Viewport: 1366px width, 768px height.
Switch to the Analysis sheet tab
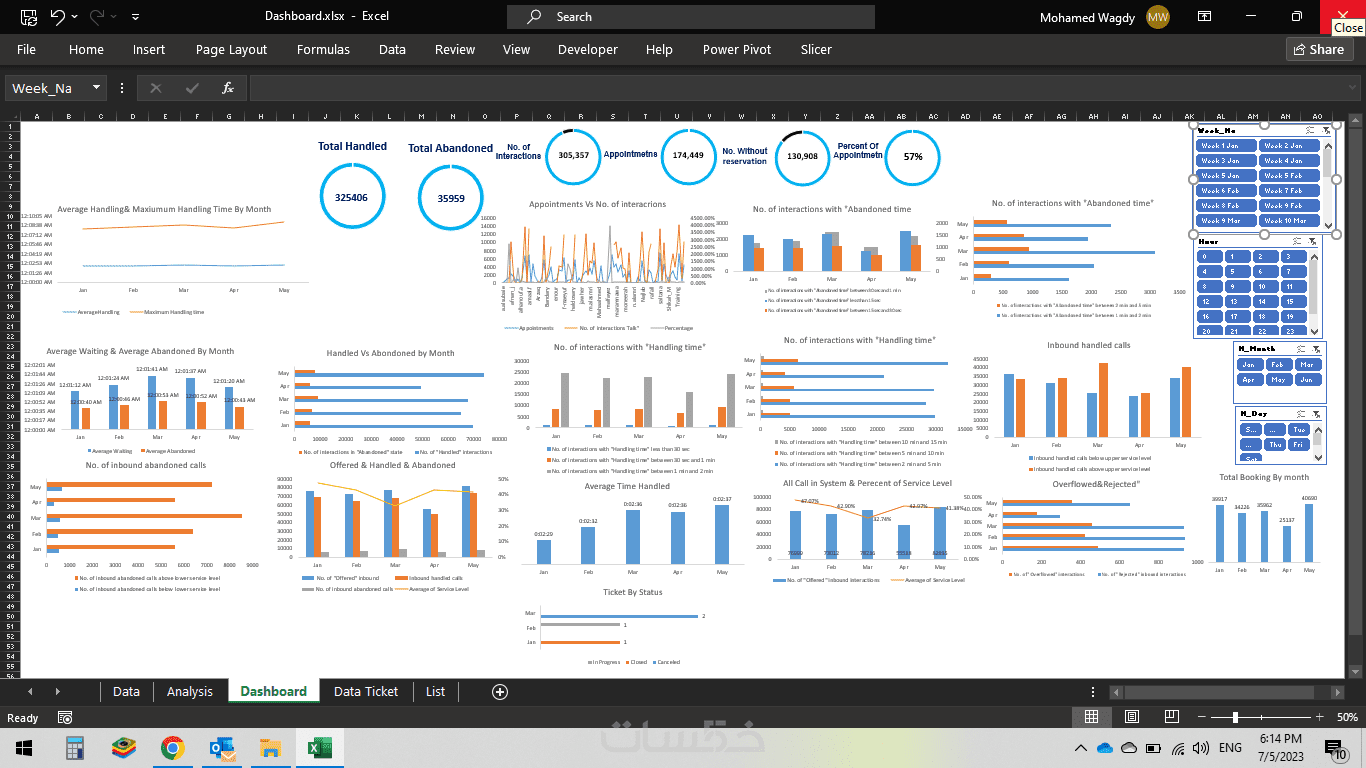[190, 691]
